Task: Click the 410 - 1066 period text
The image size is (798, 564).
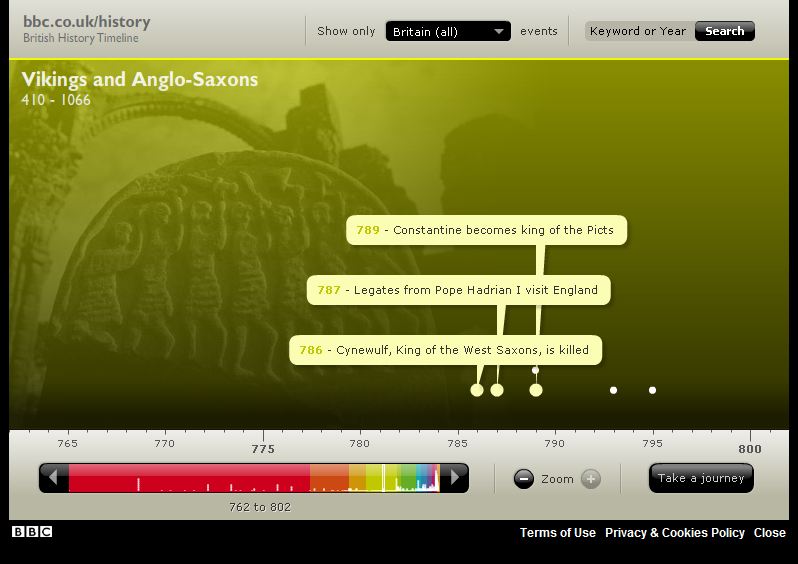Action: [x=56, y=100]
